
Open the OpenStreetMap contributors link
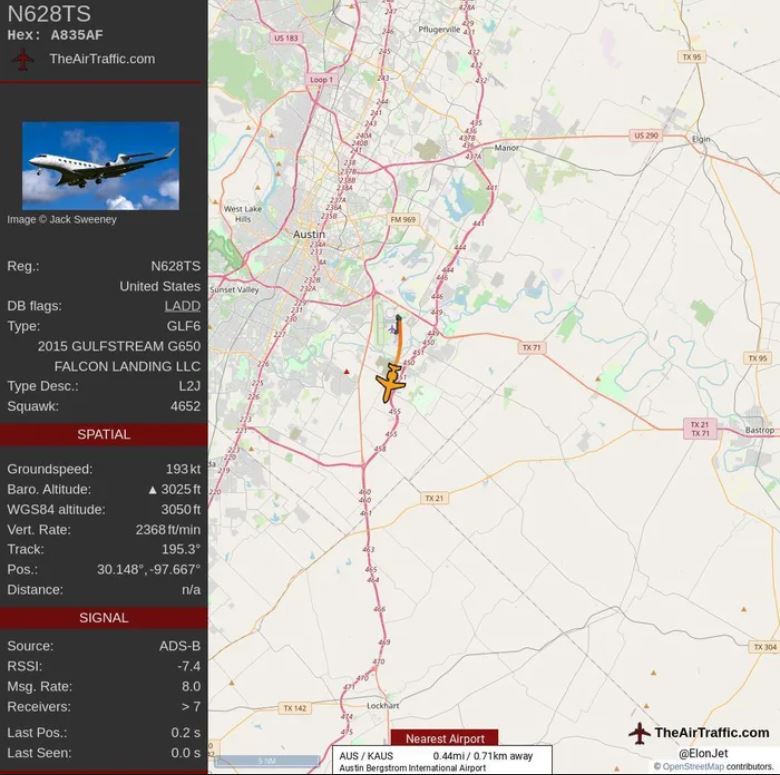tap(693, 766)
